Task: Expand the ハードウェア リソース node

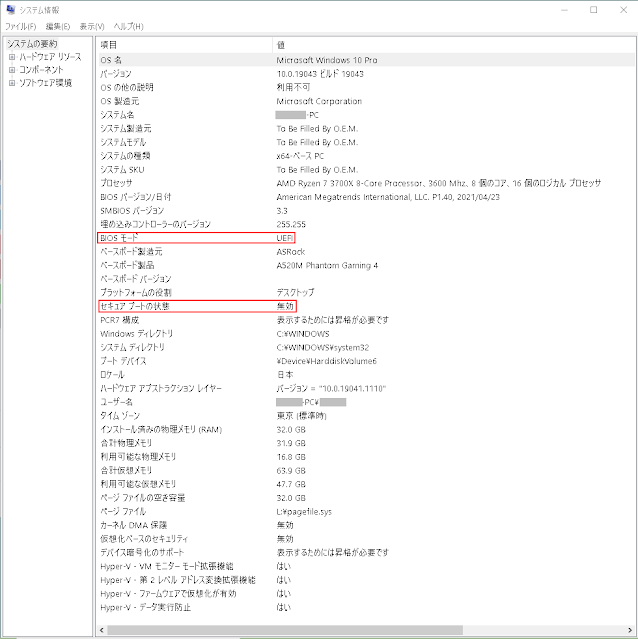Action: coord(11,57)
